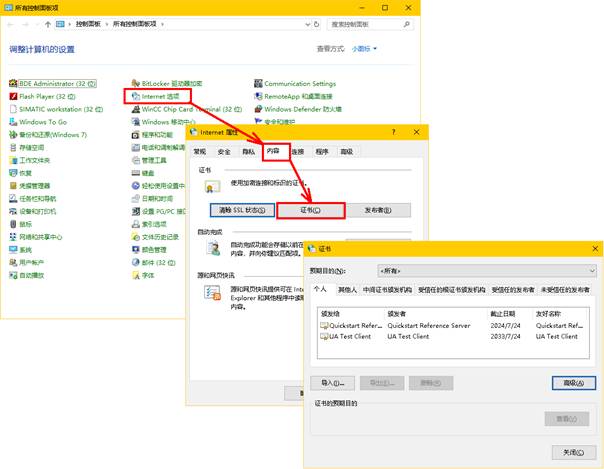Switch to the 内容 tab in Internet 属性
The height and width of the screenshot is (469, 604).
(274, 152)
